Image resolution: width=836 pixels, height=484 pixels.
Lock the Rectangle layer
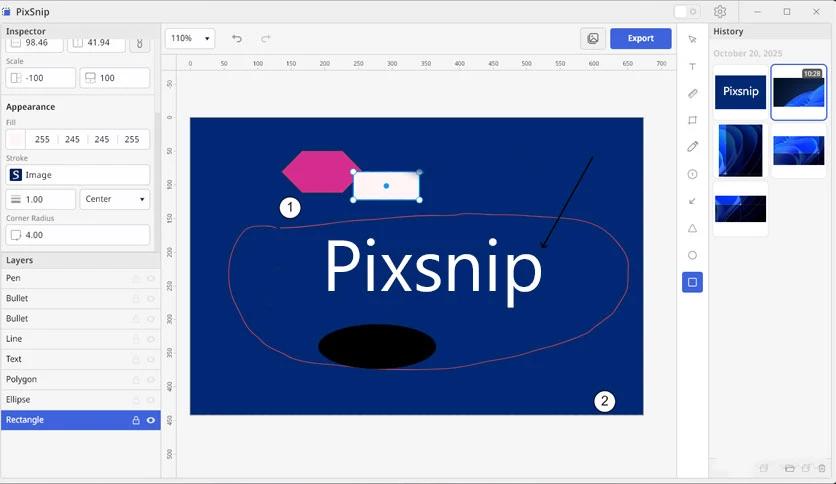[136, 420]
